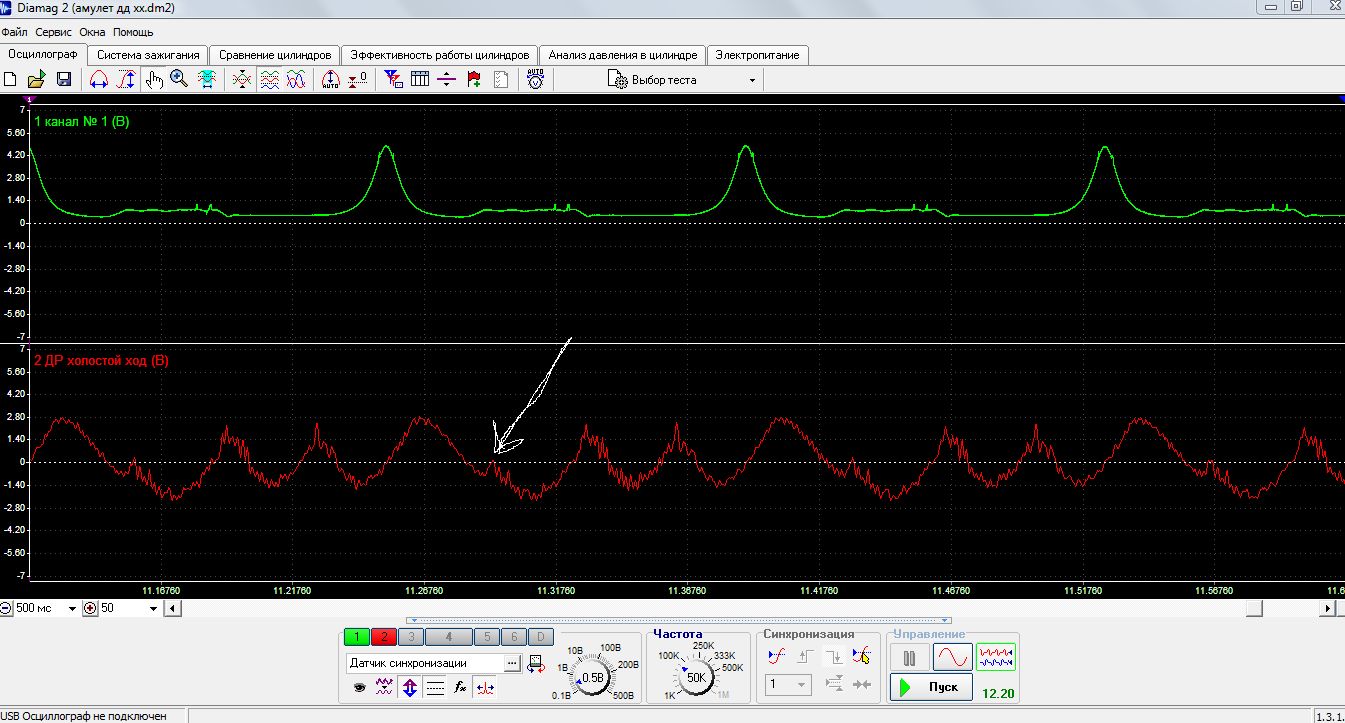Toggle the D digital channel button
1345x723 pixels.
(539, 636)
